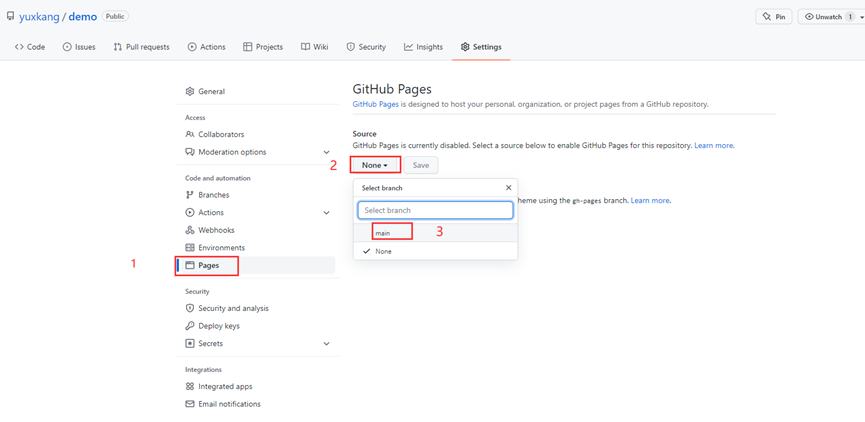This screenshot has height=422, width=865.
Task: Open Moderation options in sidebar
Action: point(232,152)
